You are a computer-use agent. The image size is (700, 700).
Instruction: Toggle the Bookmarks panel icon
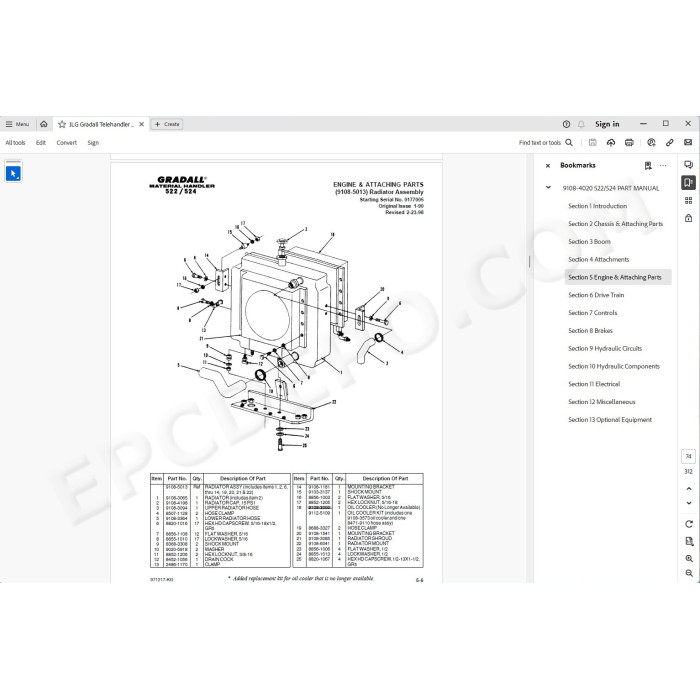(688, 182)
